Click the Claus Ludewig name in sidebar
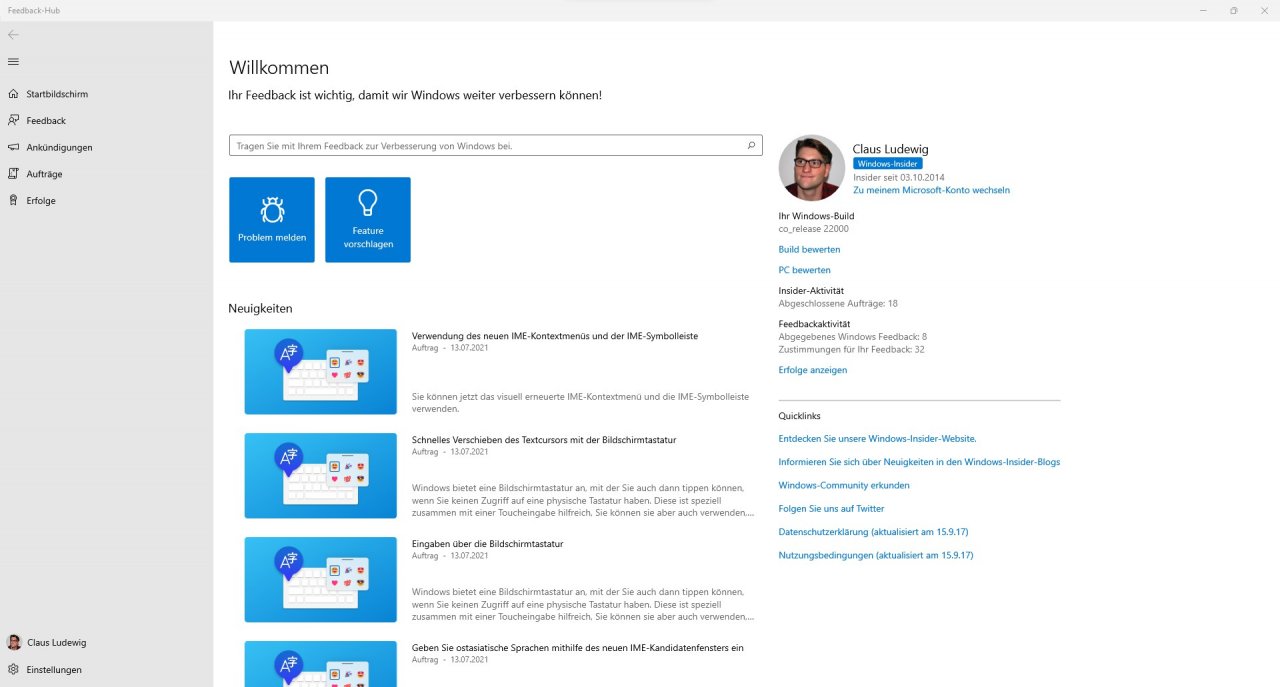 click(56, 642)
